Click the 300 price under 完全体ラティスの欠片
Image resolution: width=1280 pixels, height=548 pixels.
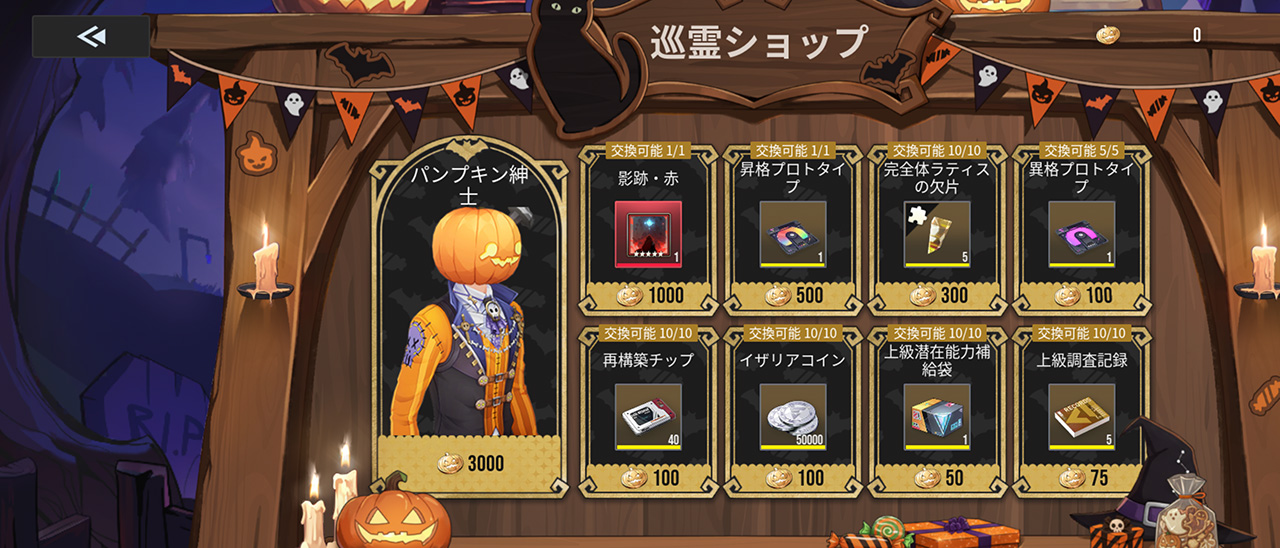[938, 296]
